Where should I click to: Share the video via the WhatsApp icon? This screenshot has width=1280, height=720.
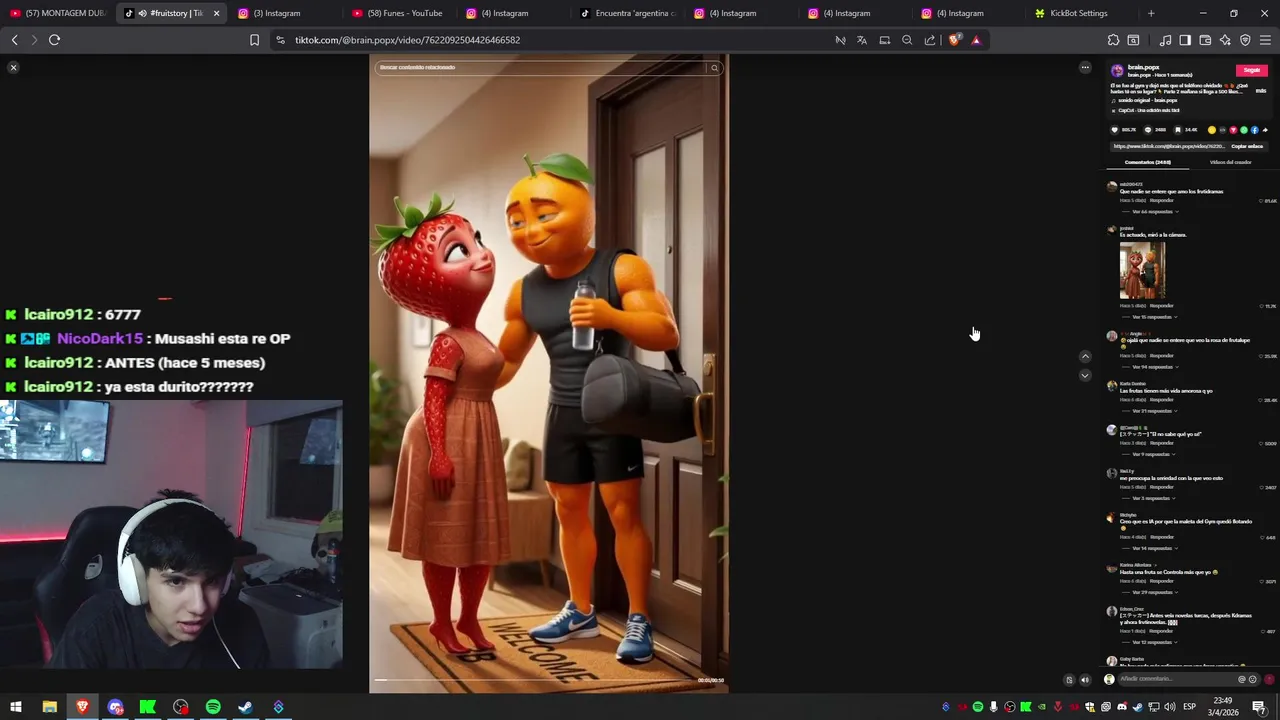click(x=1244, y=130)
